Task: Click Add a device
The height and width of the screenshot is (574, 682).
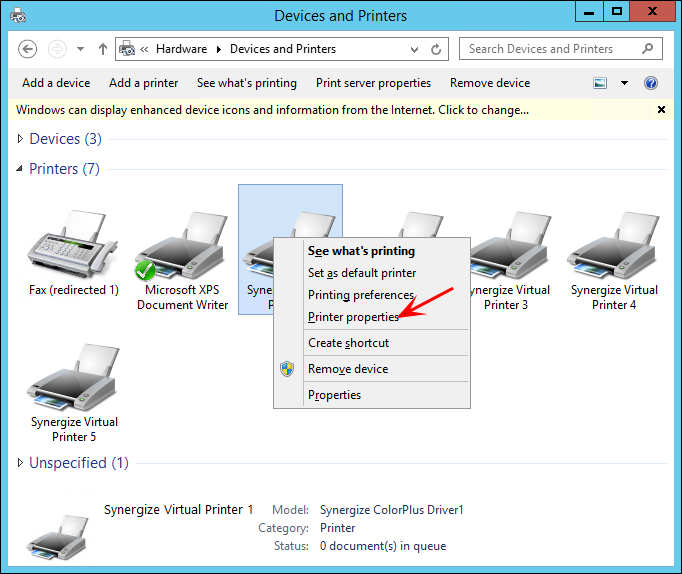Action: coord(56,83)
